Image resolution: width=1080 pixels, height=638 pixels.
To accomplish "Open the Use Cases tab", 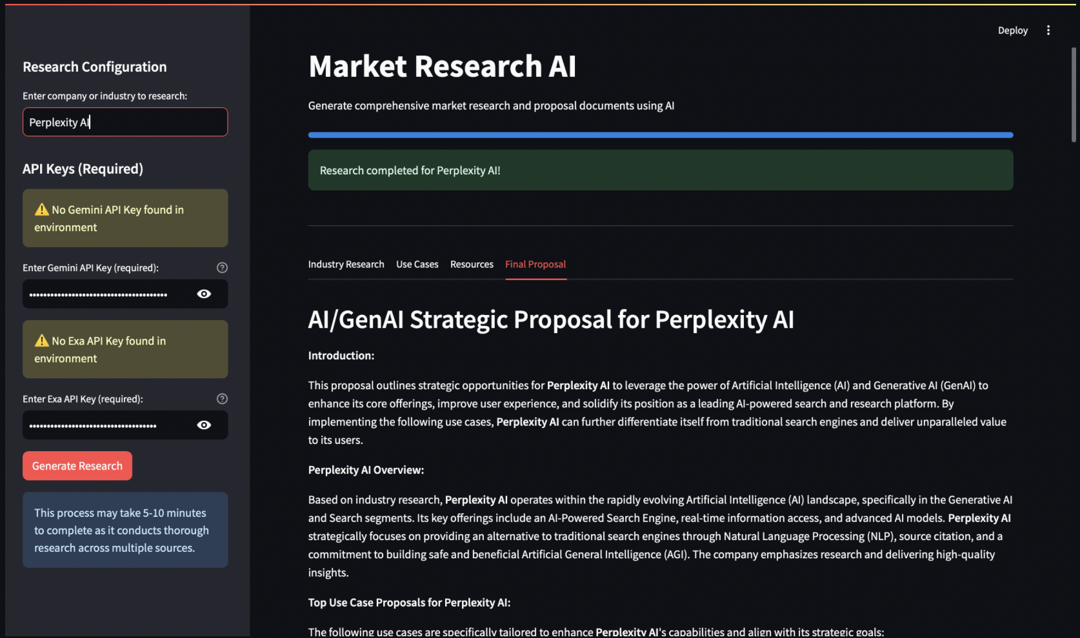I will click(417, 264).
